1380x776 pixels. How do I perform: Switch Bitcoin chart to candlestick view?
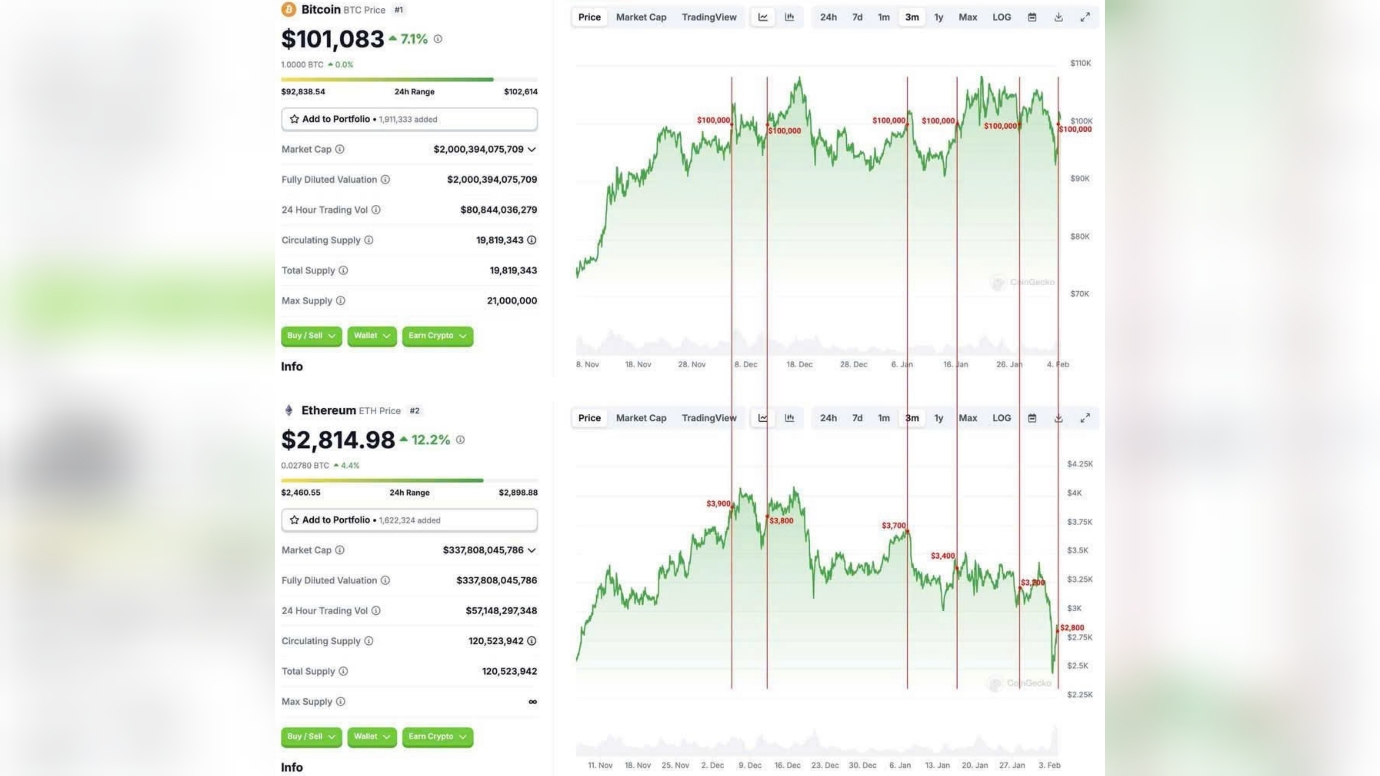click(x=789, y=17)
